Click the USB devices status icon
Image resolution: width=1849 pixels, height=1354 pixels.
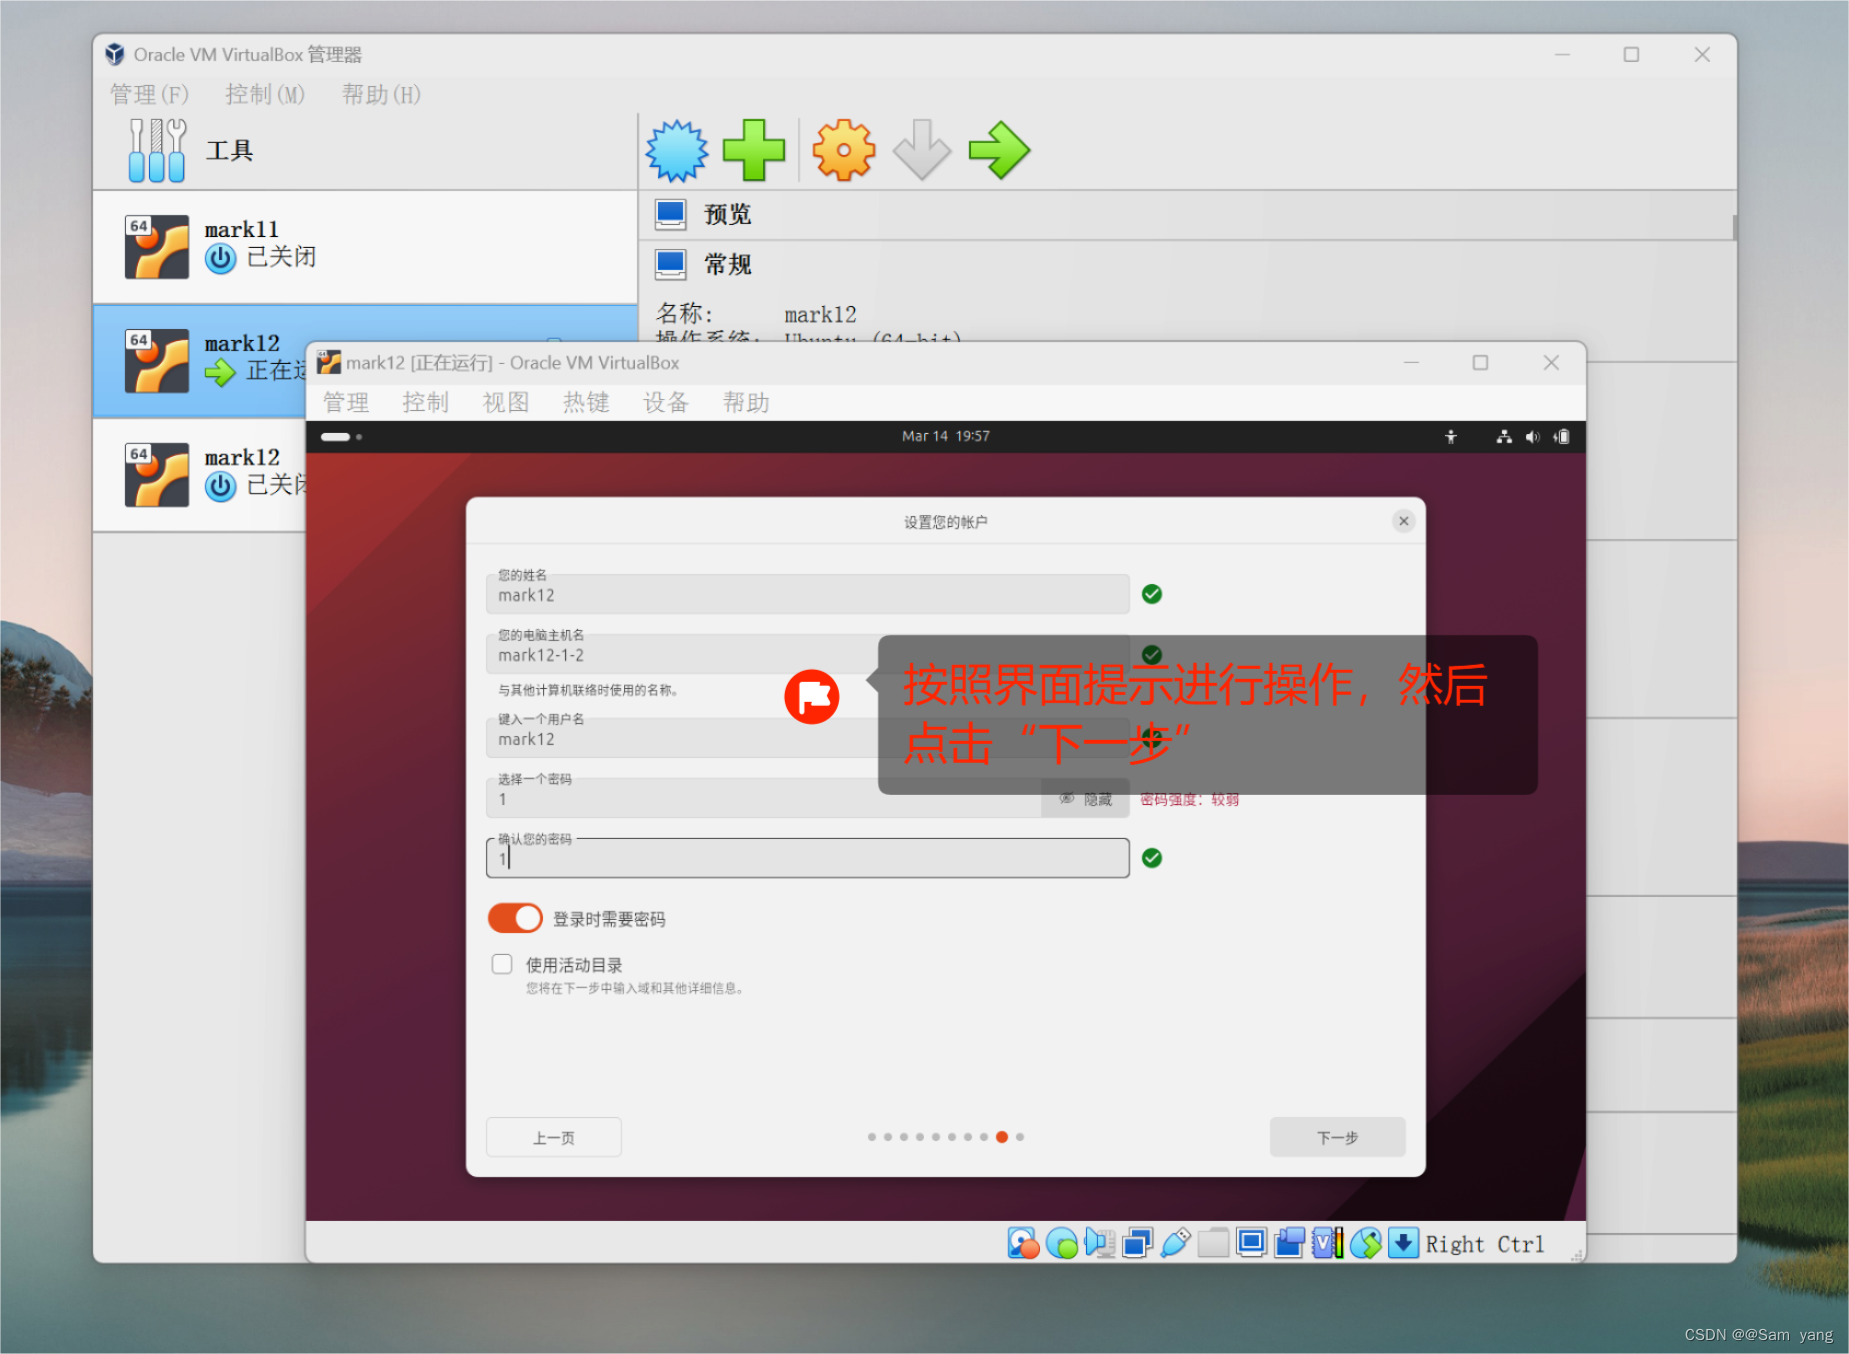tap(1175, 1243)
